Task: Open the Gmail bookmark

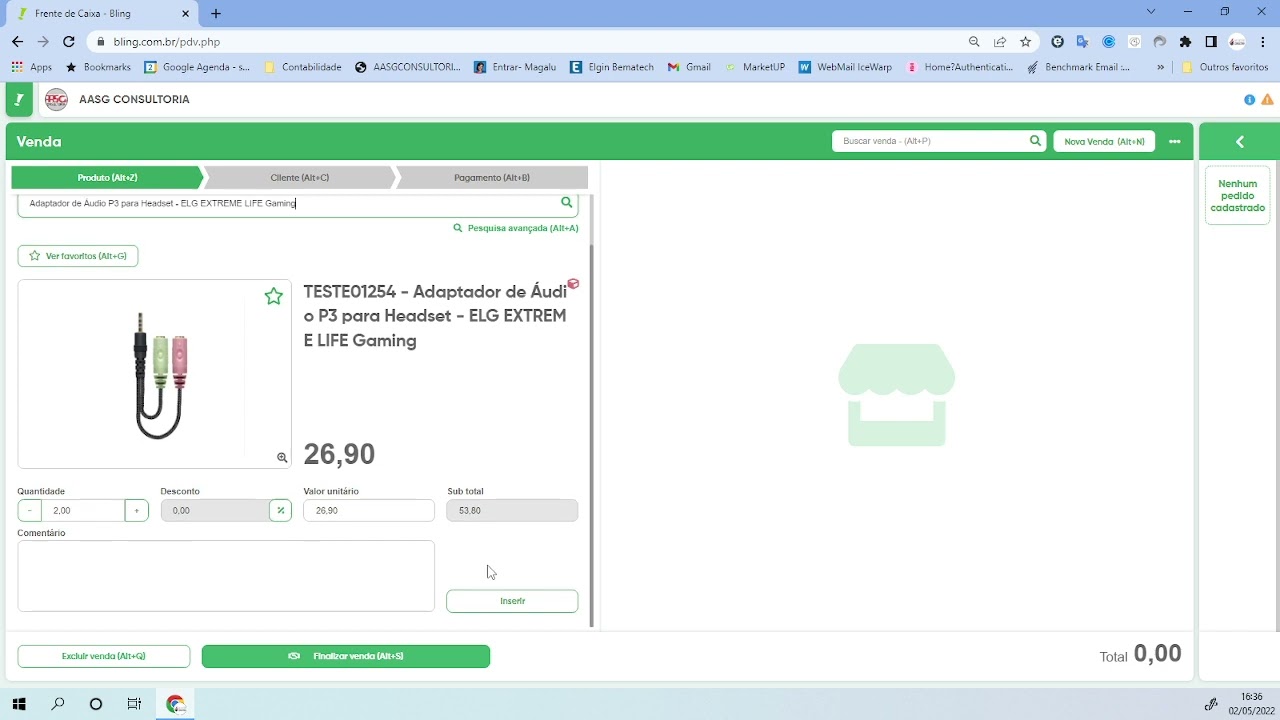Action: [x=689, y=67]
